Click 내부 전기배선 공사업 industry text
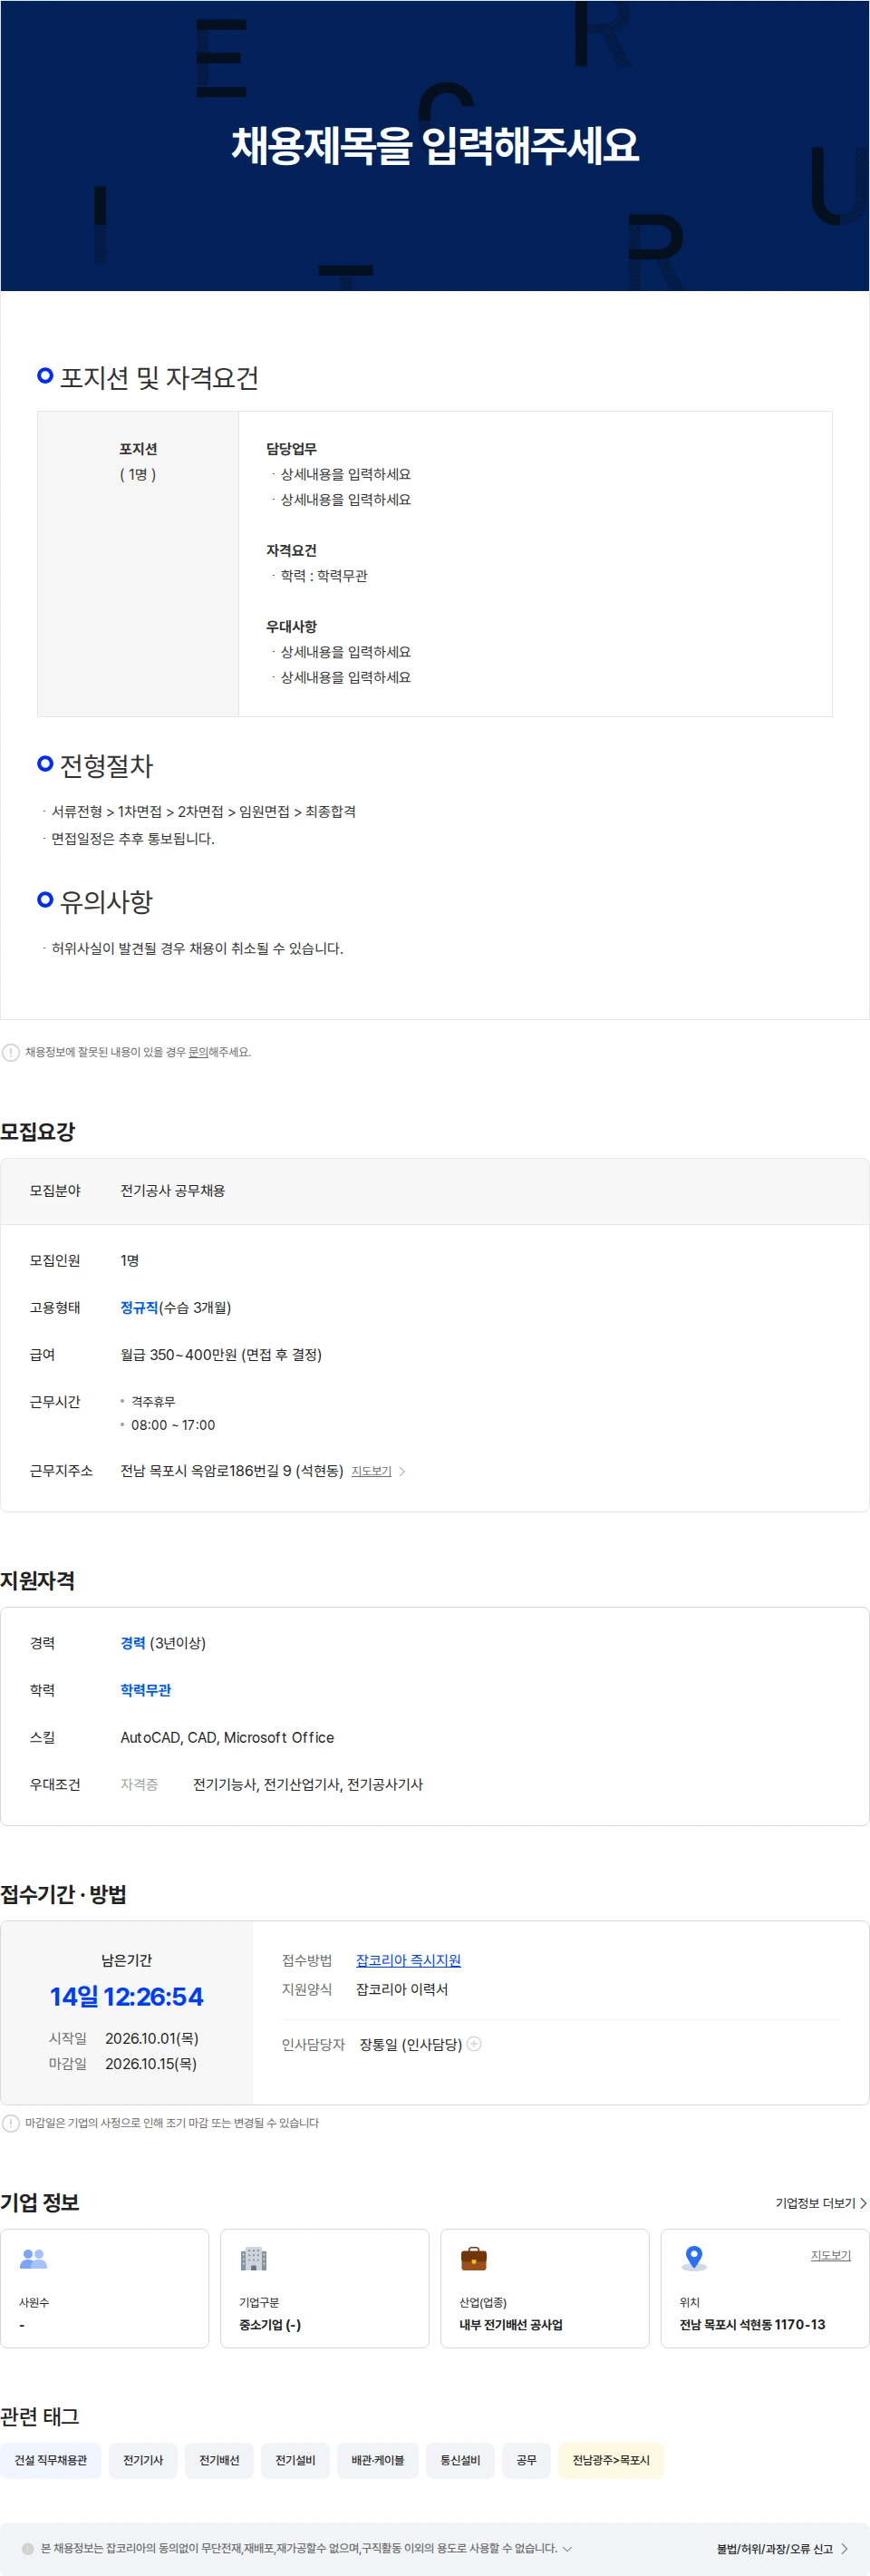Viewport: 870px width, 2576px height. click(x=511, y=2325)
